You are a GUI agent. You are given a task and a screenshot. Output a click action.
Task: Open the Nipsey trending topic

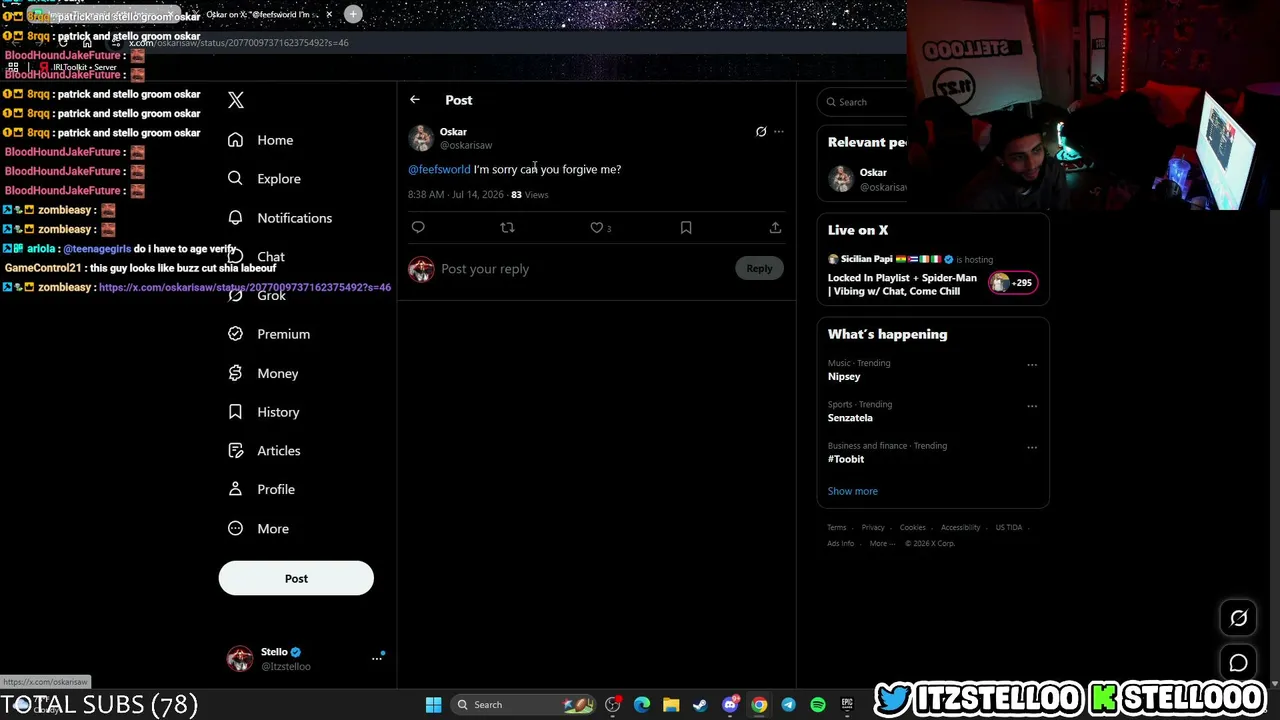click(x=844, y=377)
